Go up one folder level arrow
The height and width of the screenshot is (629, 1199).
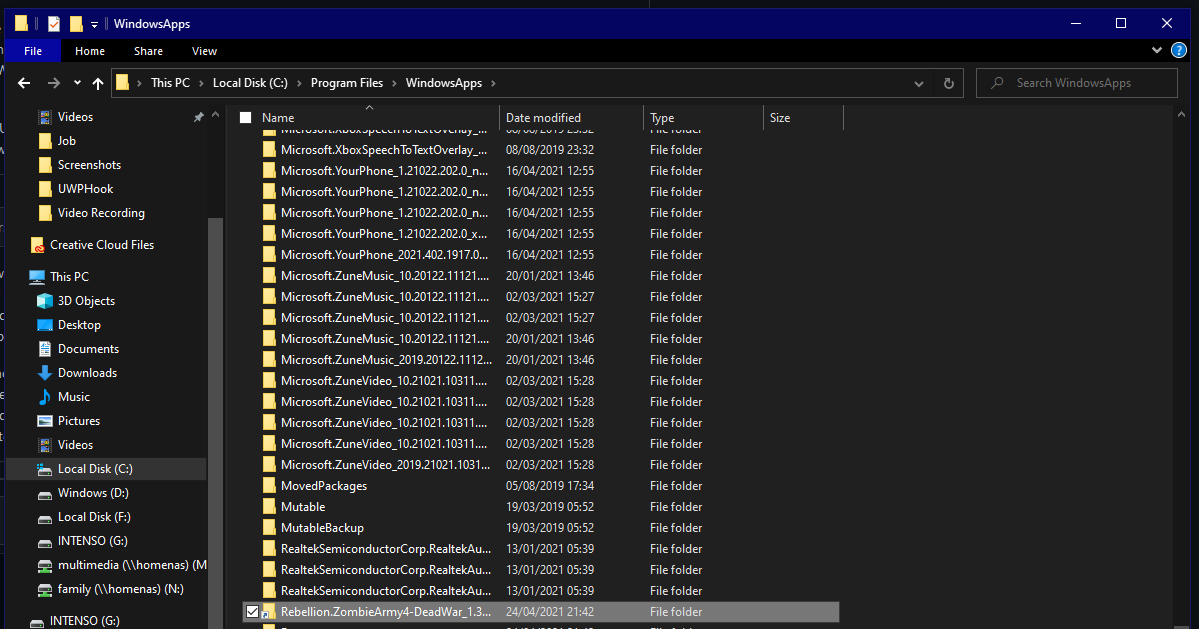[x=98, y=83]
